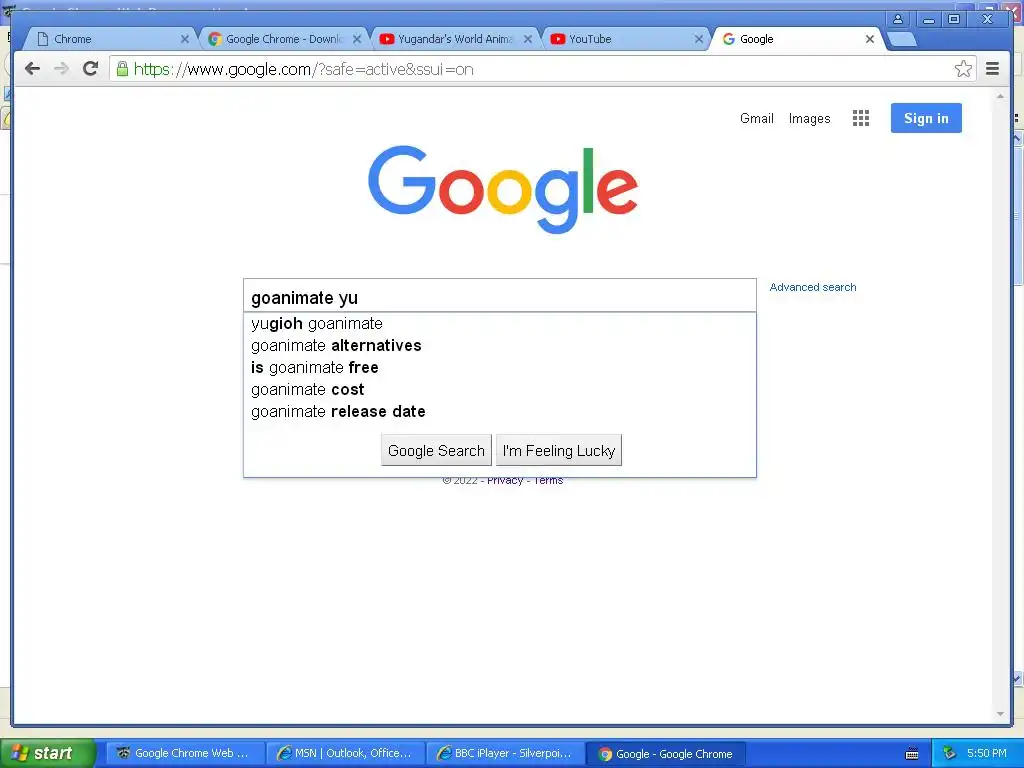Screen dimensions: 1024x768
Task: Reload the current Google page
Action: [x=91, y=69]
